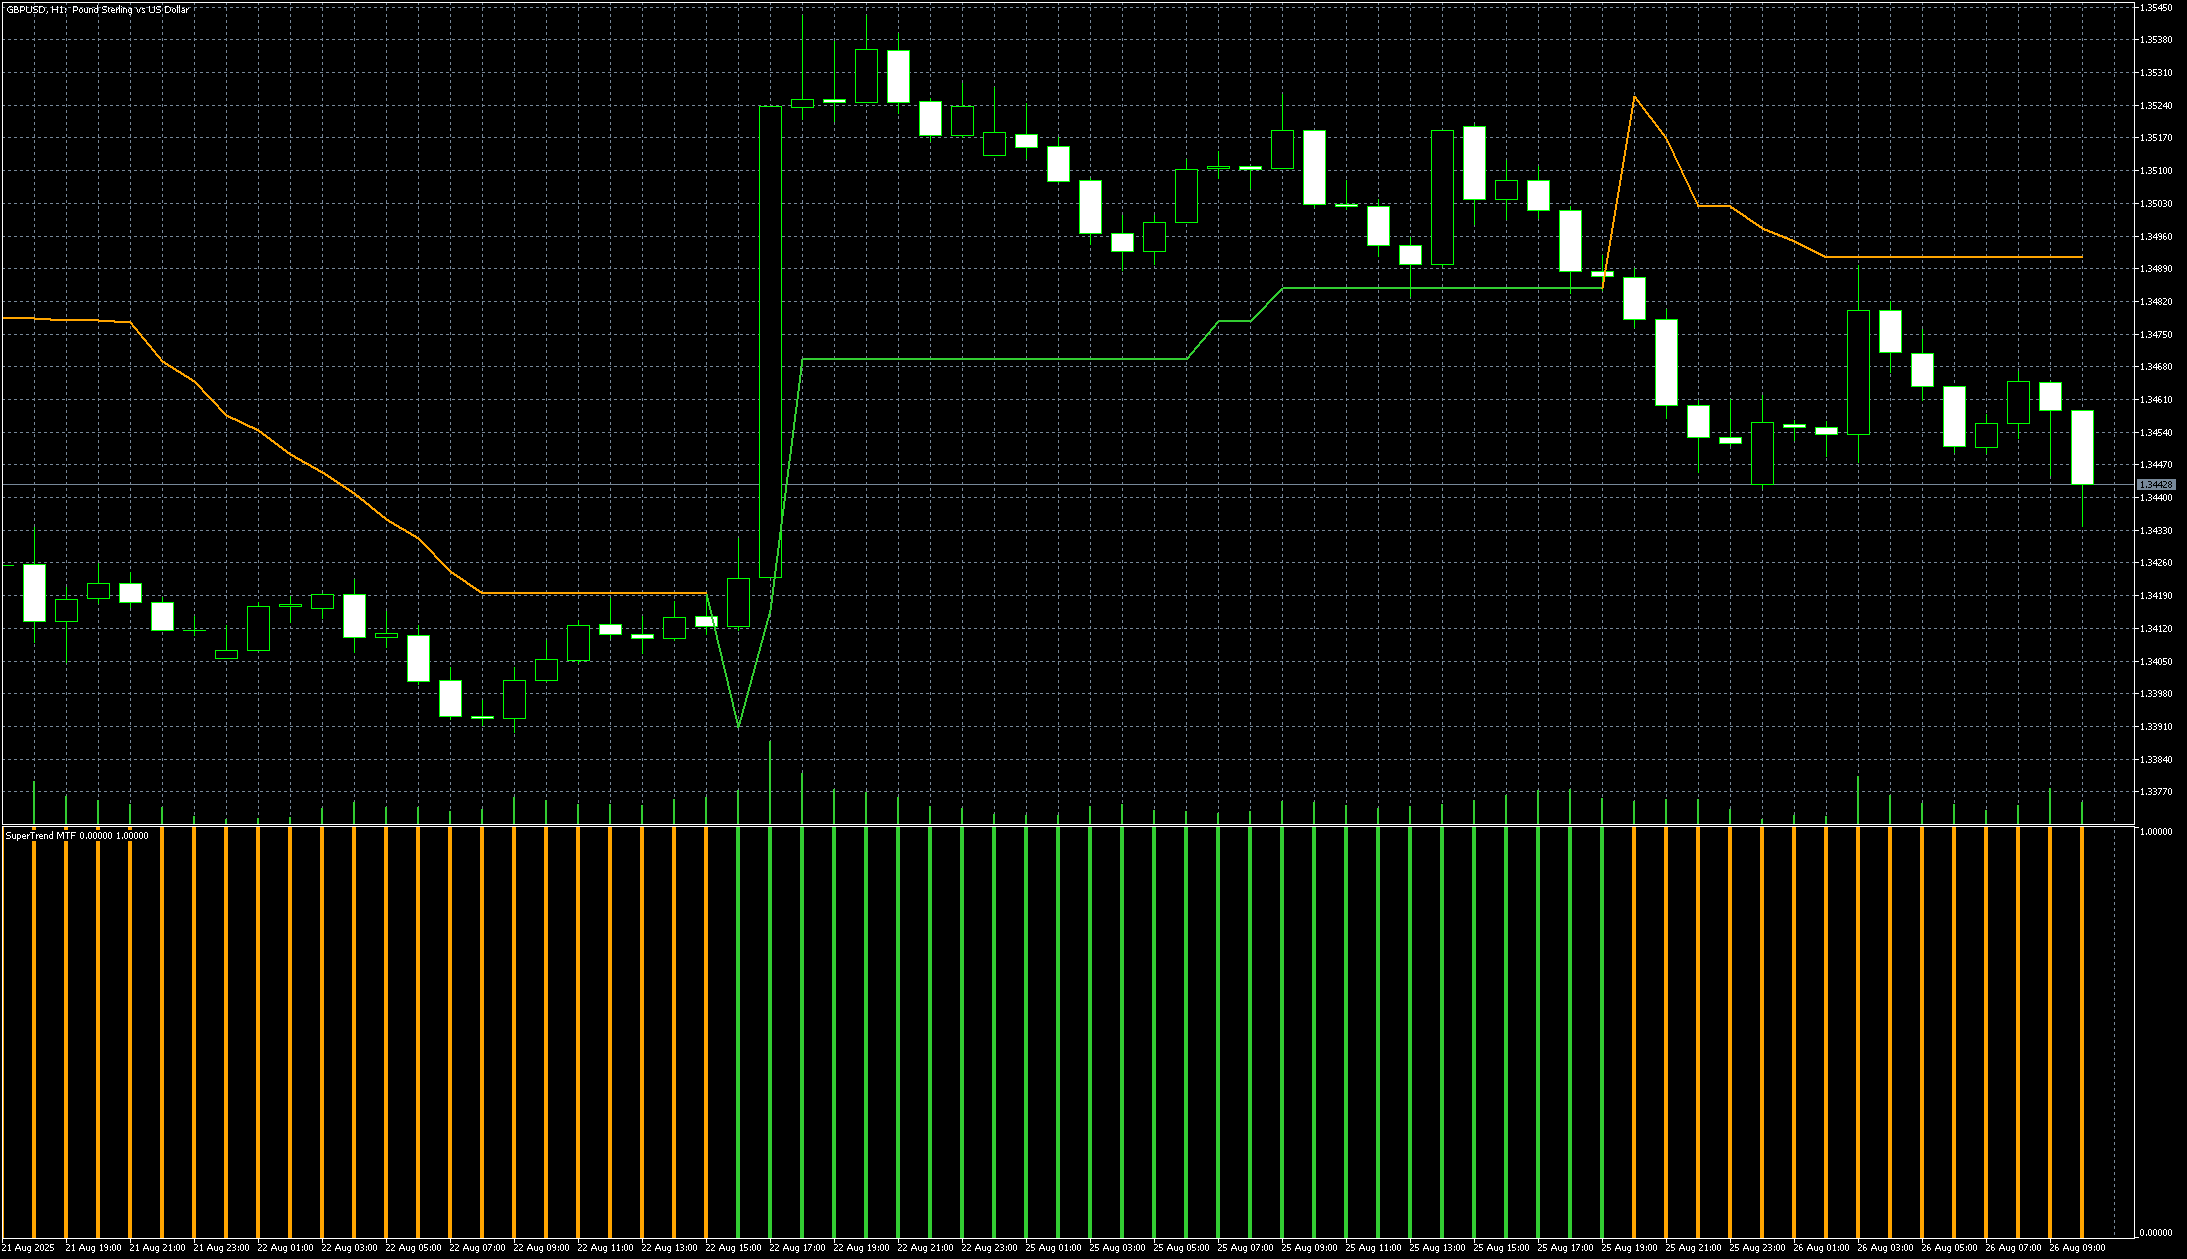Viewport: 2187px width, 1259px height.
Task: Click the 21 Aug 19:00 time label
Action: [94, 1248]
